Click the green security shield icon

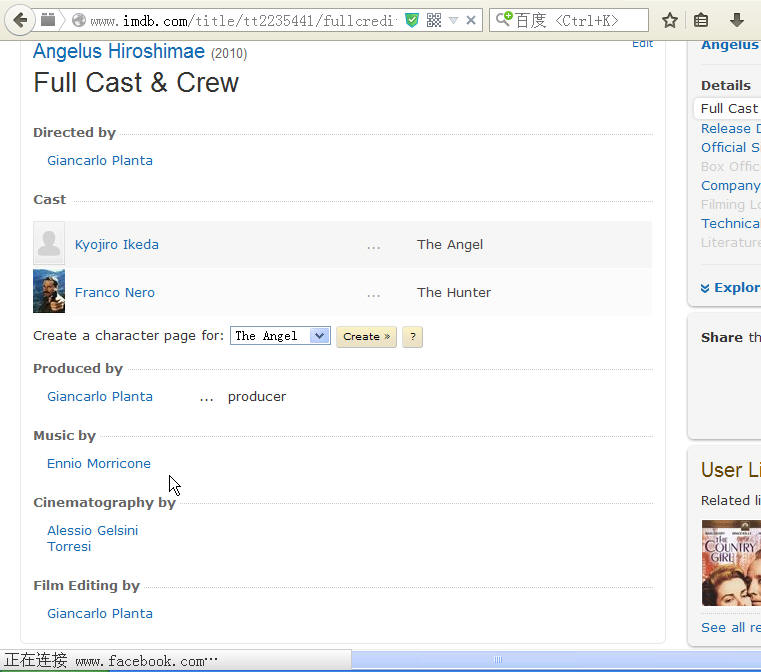pos(412,20)
